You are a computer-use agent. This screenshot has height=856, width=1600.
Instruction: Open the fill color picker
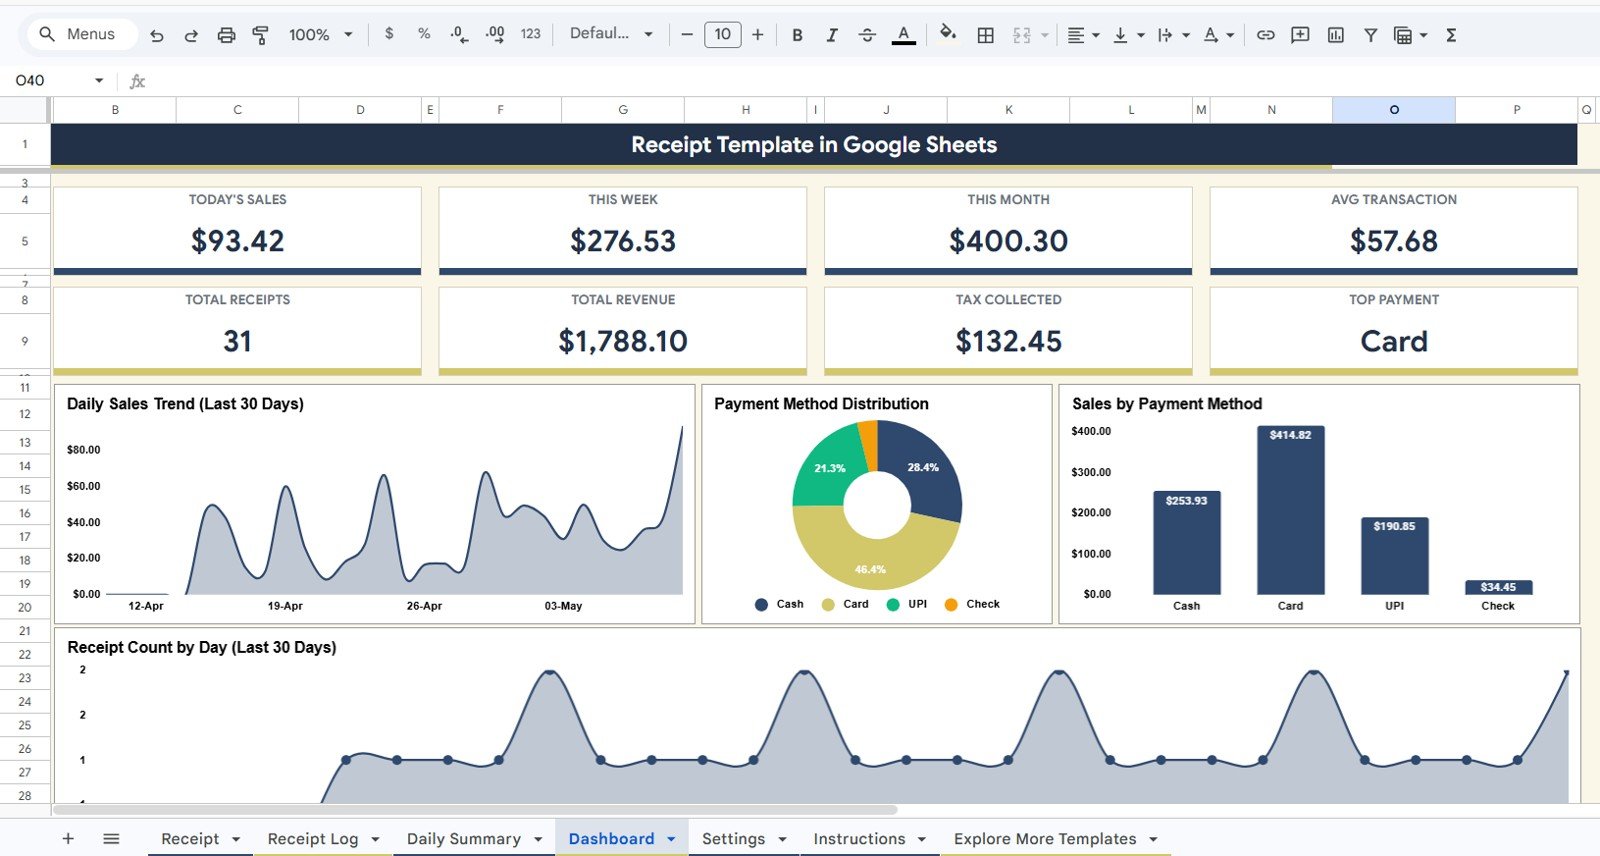[948, 35]
